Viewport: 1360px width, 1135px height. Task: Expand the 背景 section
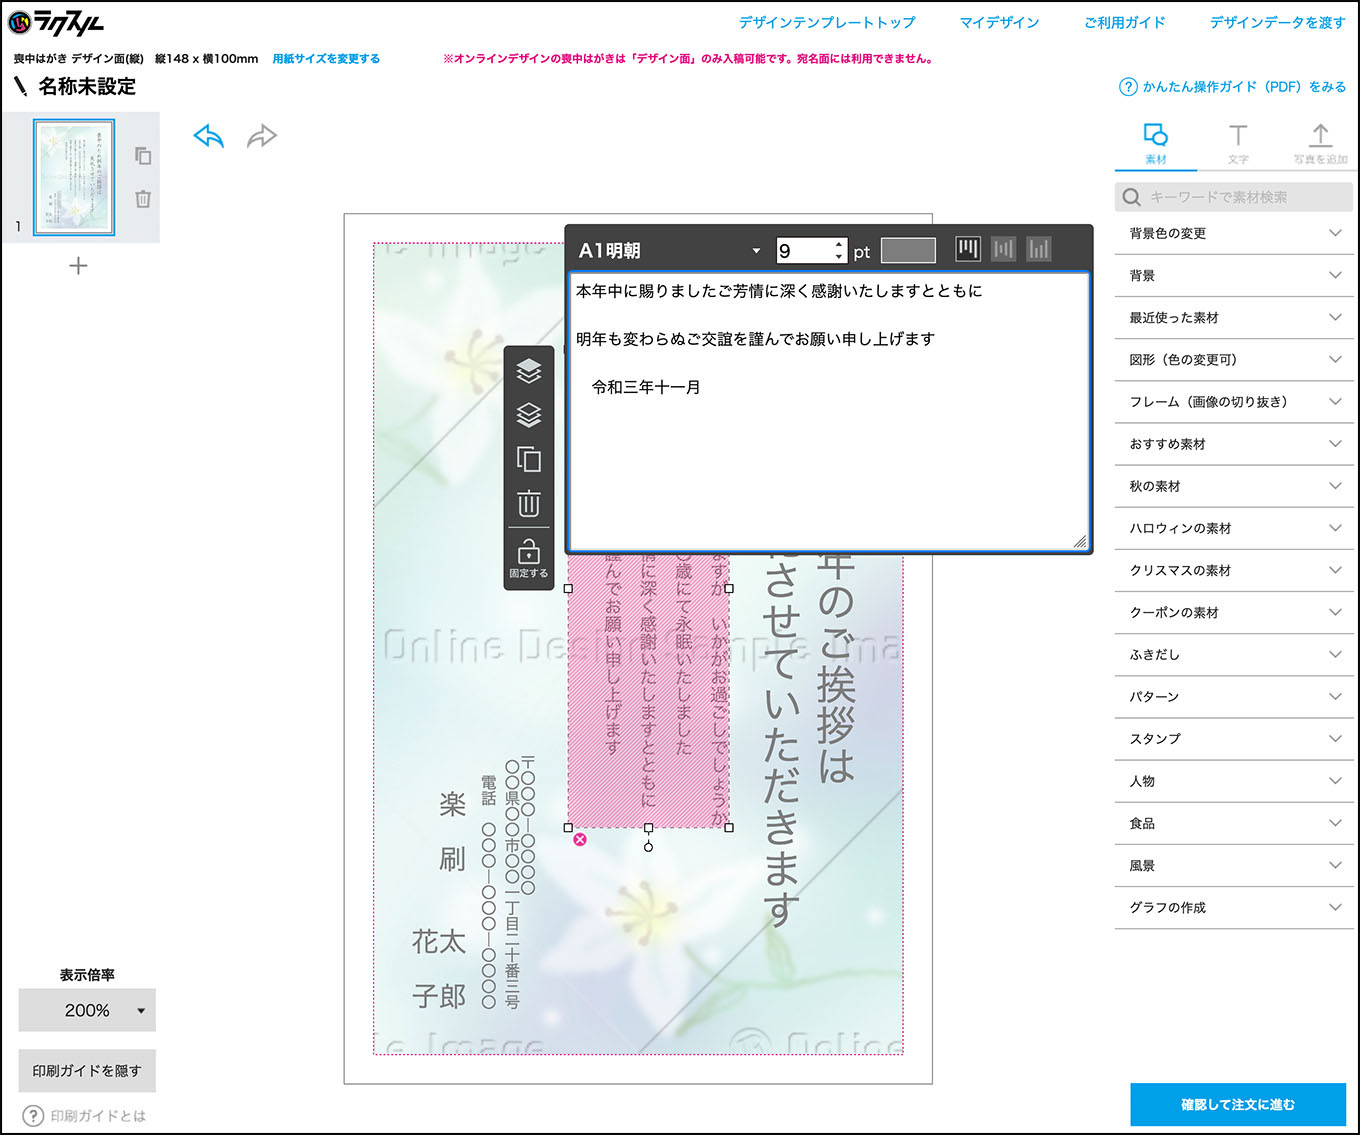click(x=1234, y=275)
